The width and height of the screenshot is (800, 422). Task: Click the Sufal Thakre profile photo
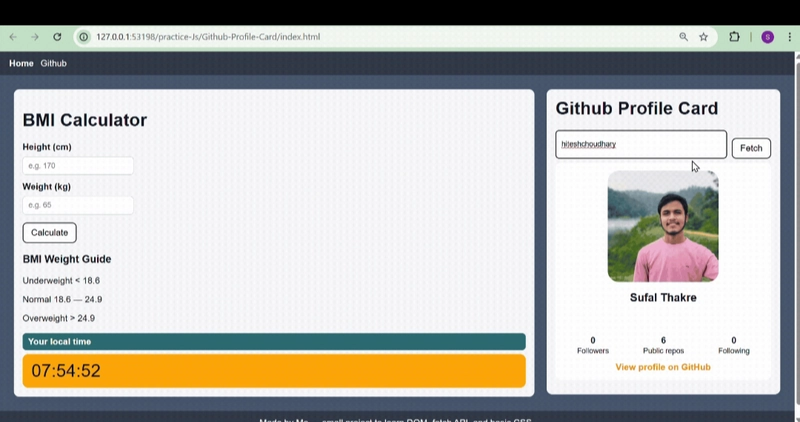tap(663, 226)
